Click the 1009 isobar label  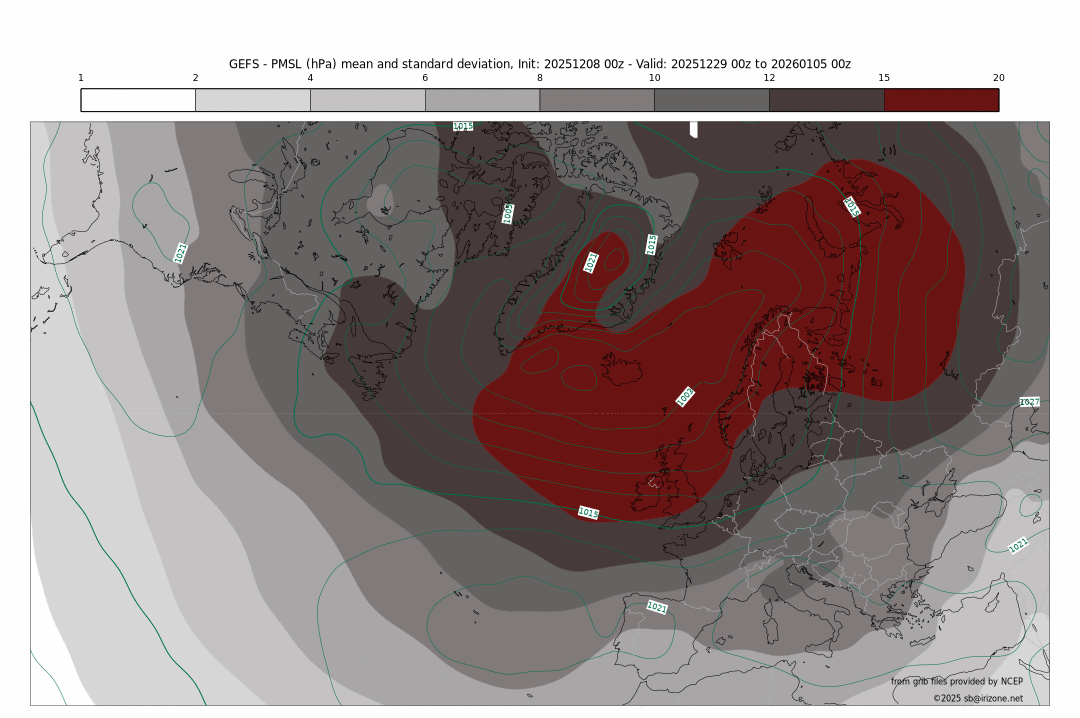(508, 213)
